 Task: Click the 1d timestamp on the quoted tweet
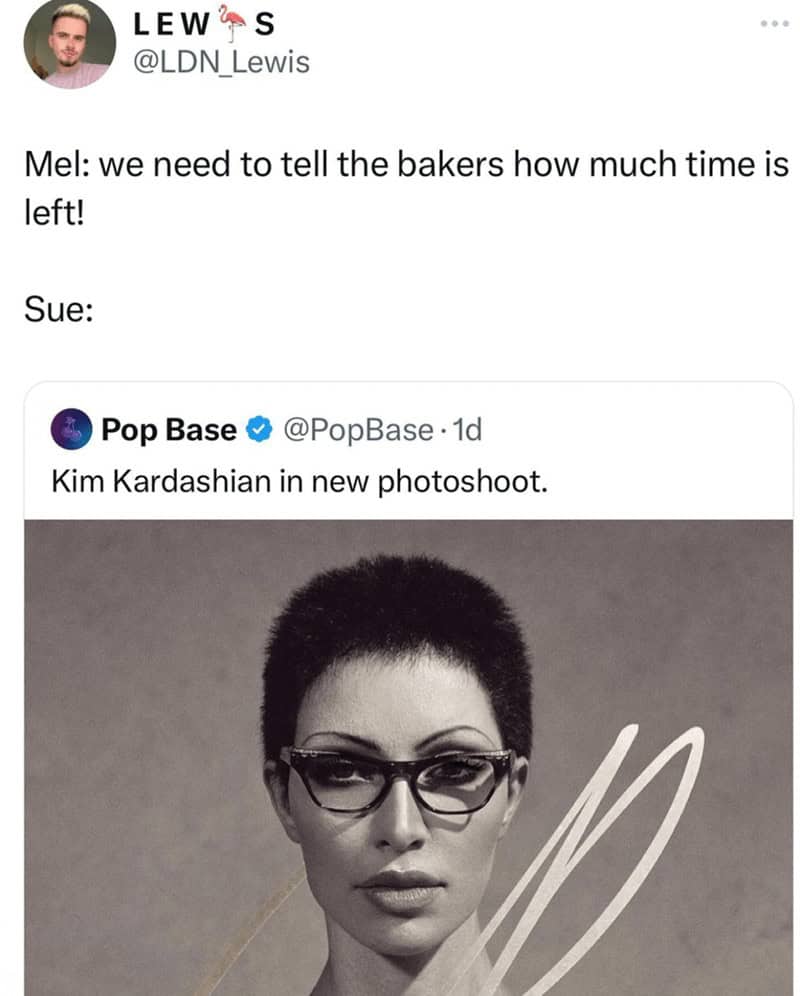(467, 430)
